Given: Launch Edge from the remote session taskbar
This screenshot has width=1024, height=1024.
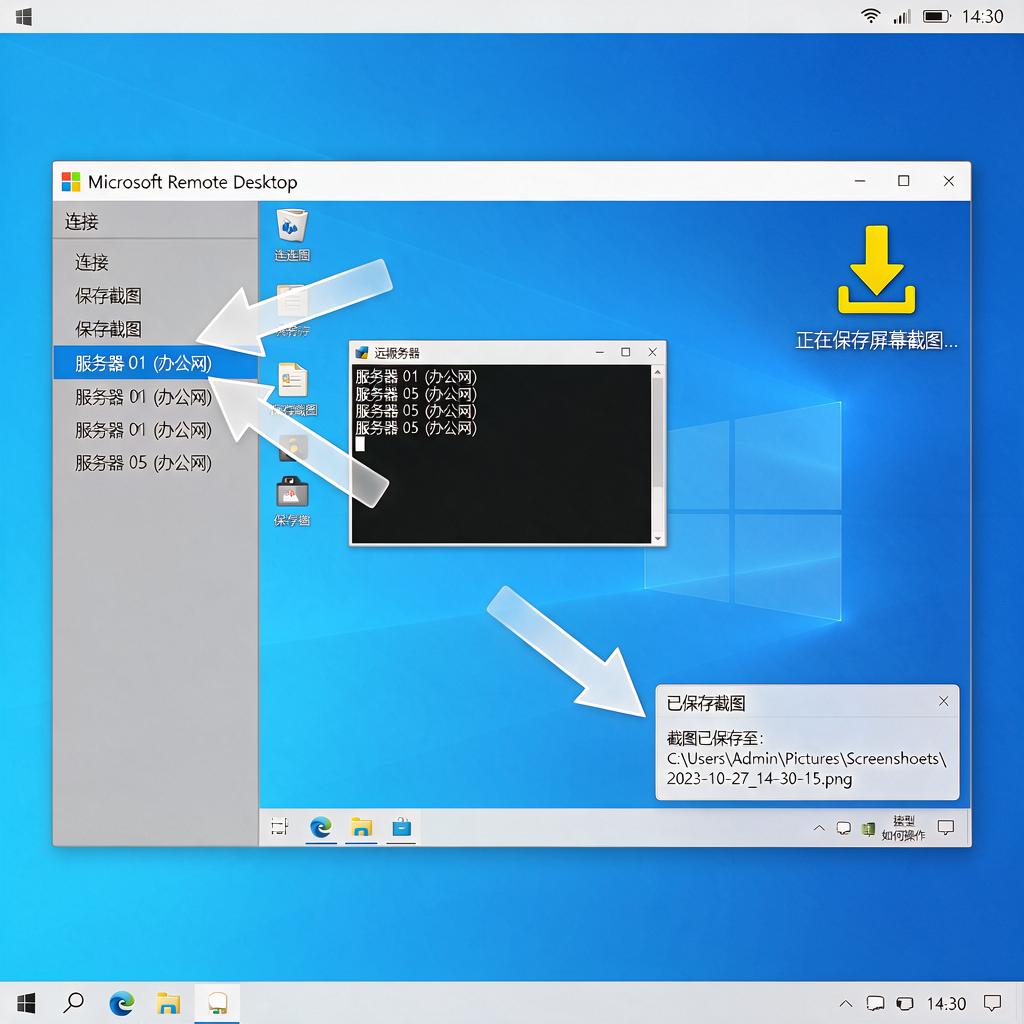Looking at the screenshot, I should pos(321,827).
